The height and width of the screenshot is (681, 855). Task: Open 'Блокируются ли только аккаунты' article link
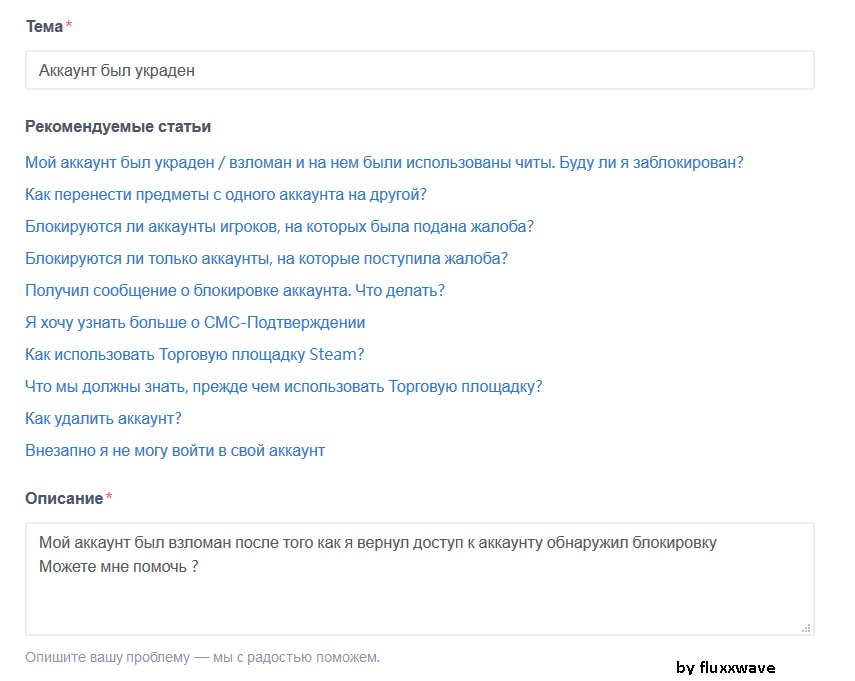point(266,258)
